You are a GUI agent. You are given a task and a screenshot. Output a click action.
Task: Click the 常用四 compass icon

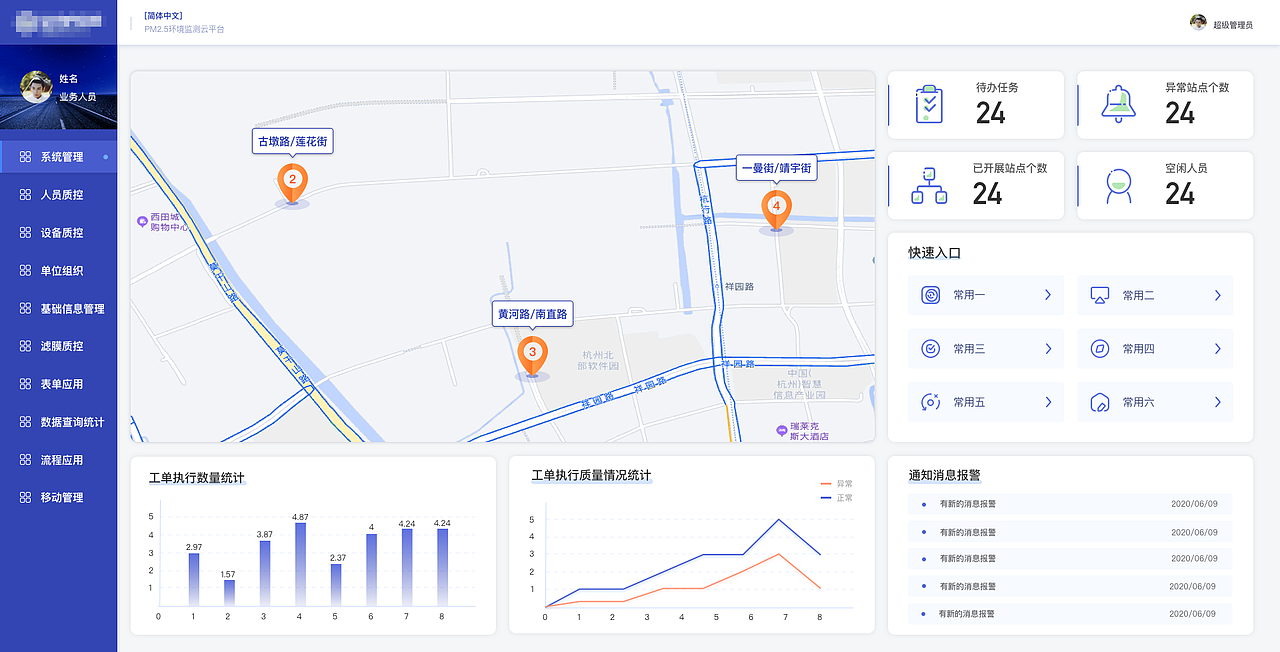coord(1100,349)
